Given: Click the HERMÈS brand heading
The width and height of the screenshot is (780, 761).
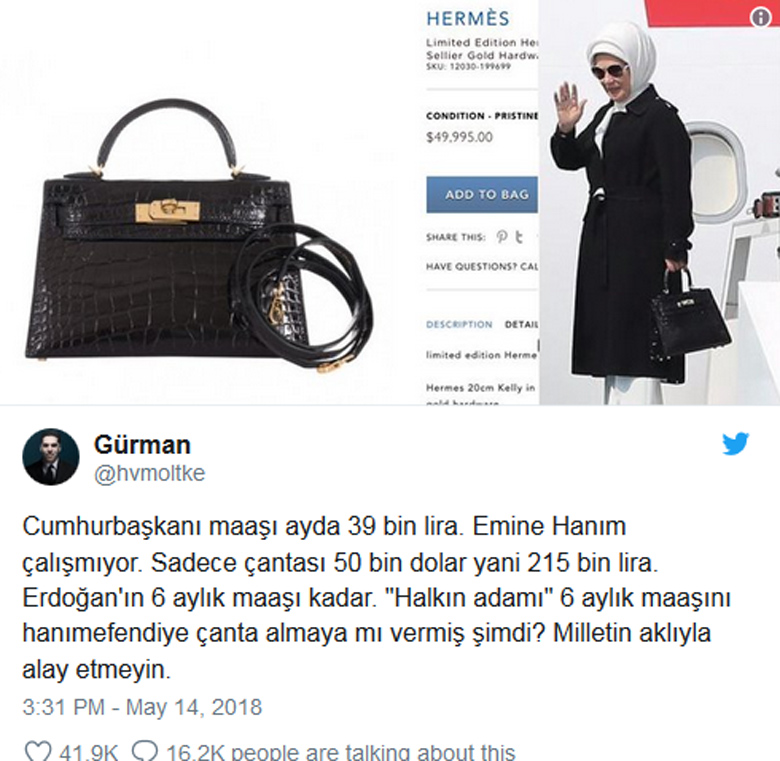Looking at the screenshot, I should click(x=468, y=18).
